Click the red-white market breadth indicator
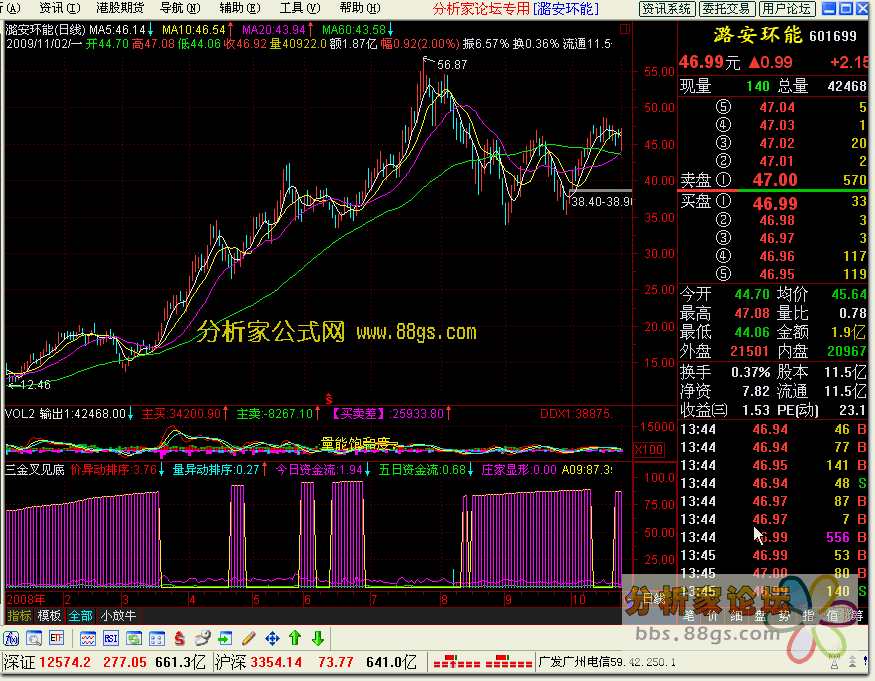 click(482, 662)
